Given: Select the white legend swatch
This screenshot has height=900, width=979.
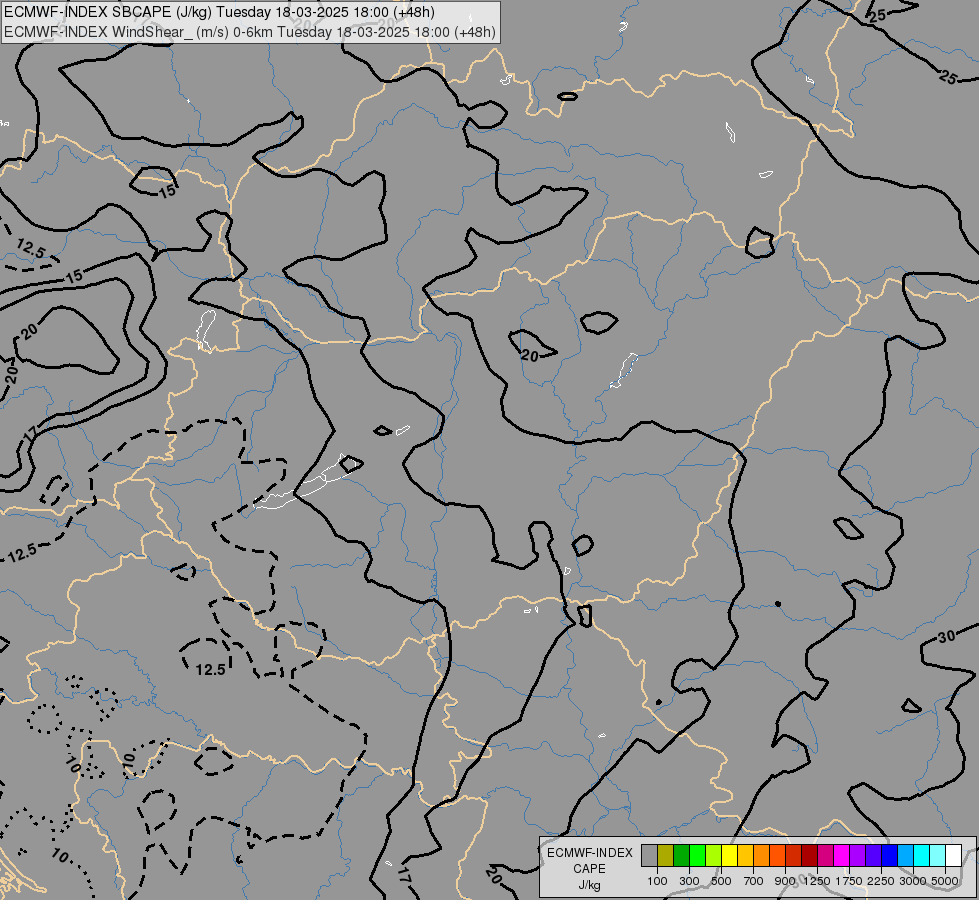Looking at the screenshot, I should 953,855.
